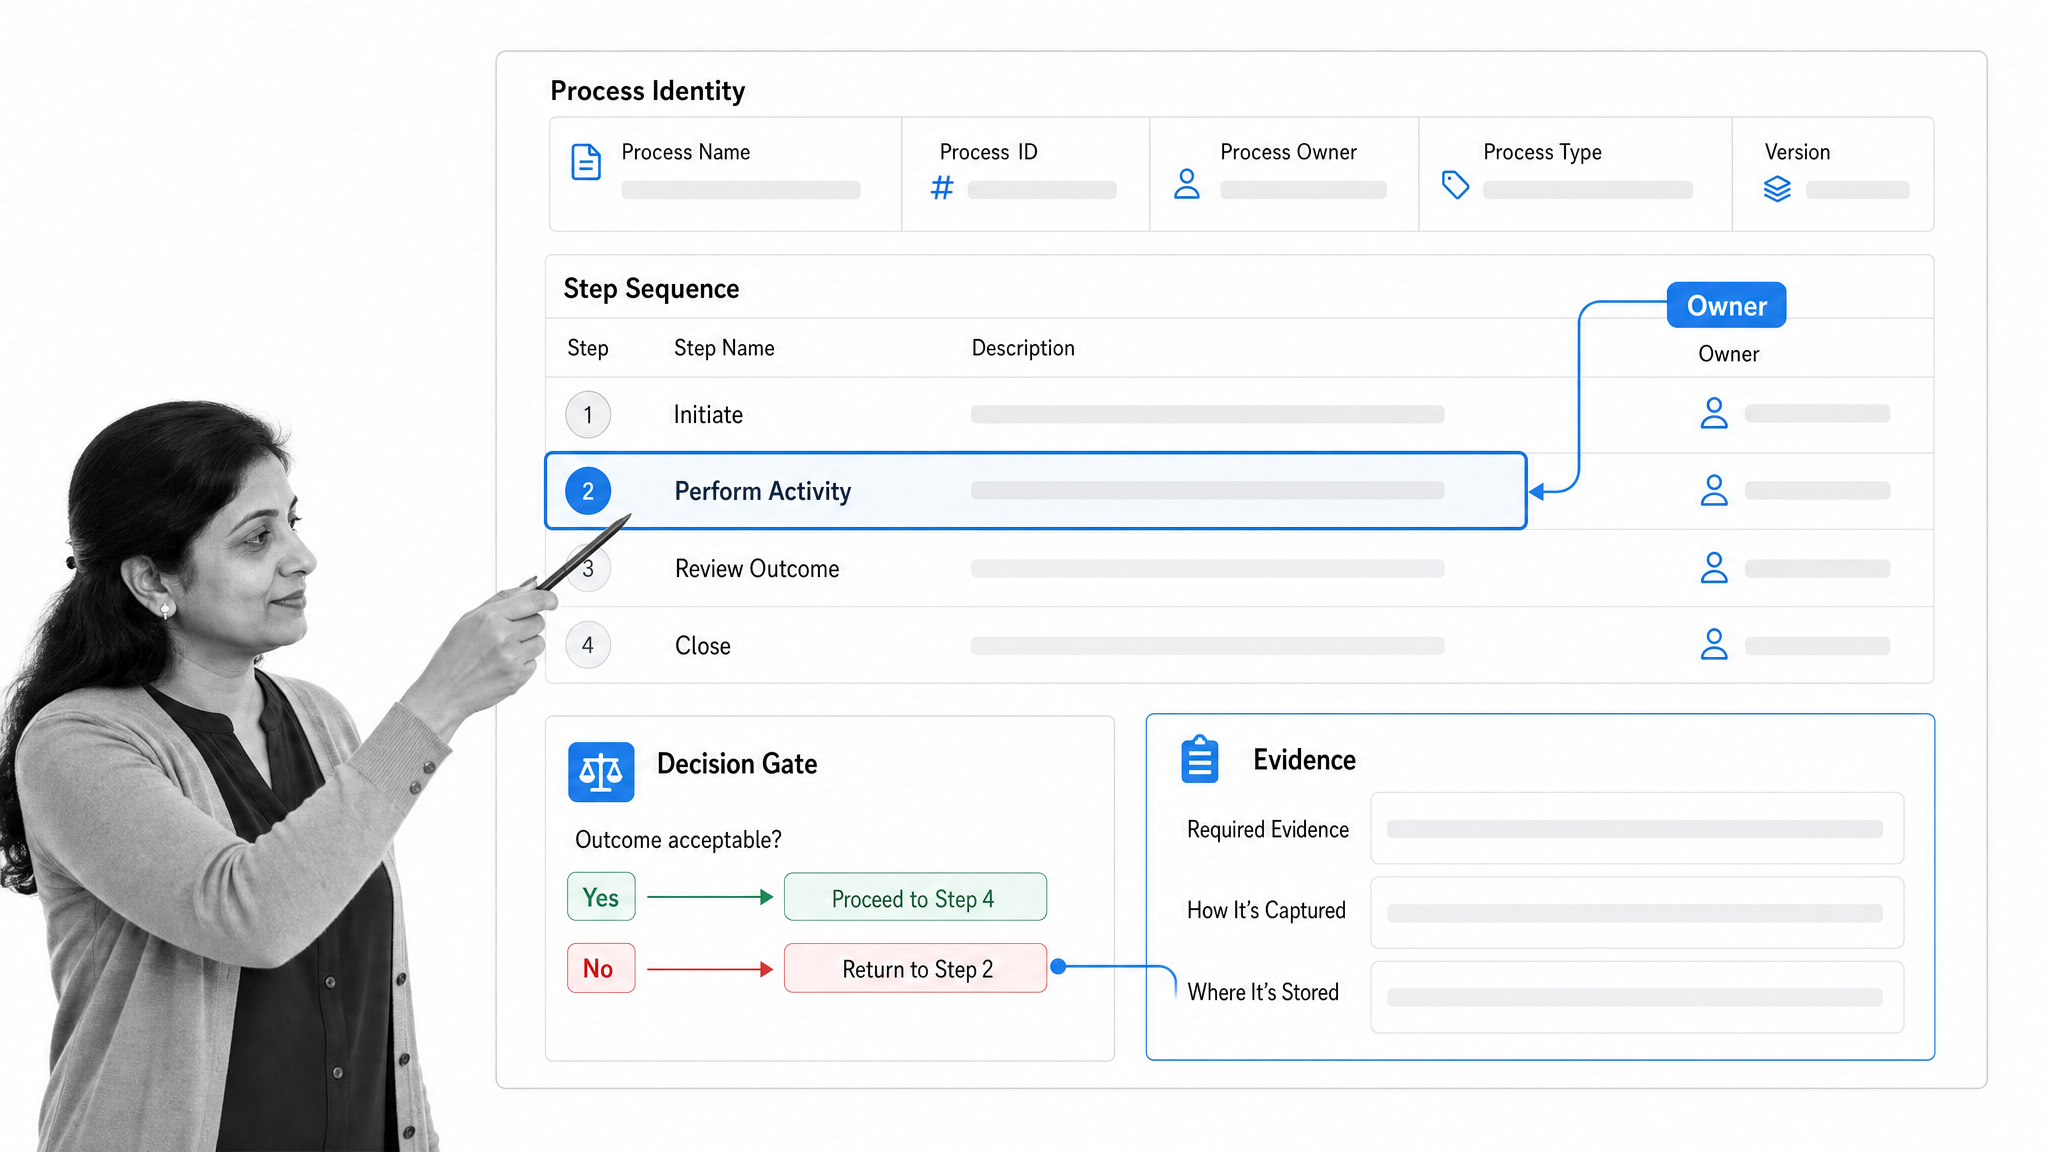Select step number 1 circle

588,415
